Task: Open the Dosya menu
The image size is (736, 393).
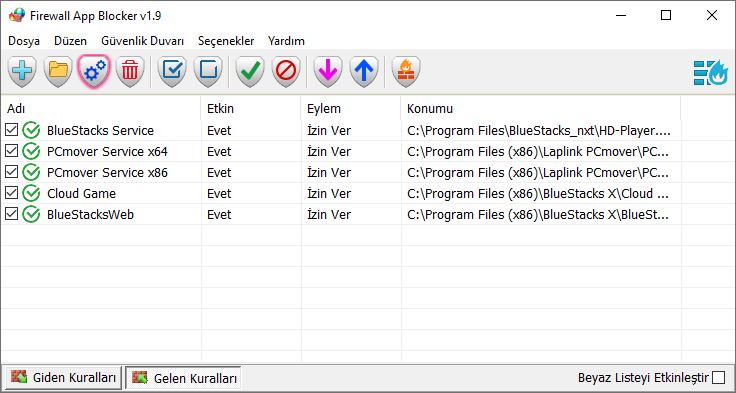Action: (24, 41)
